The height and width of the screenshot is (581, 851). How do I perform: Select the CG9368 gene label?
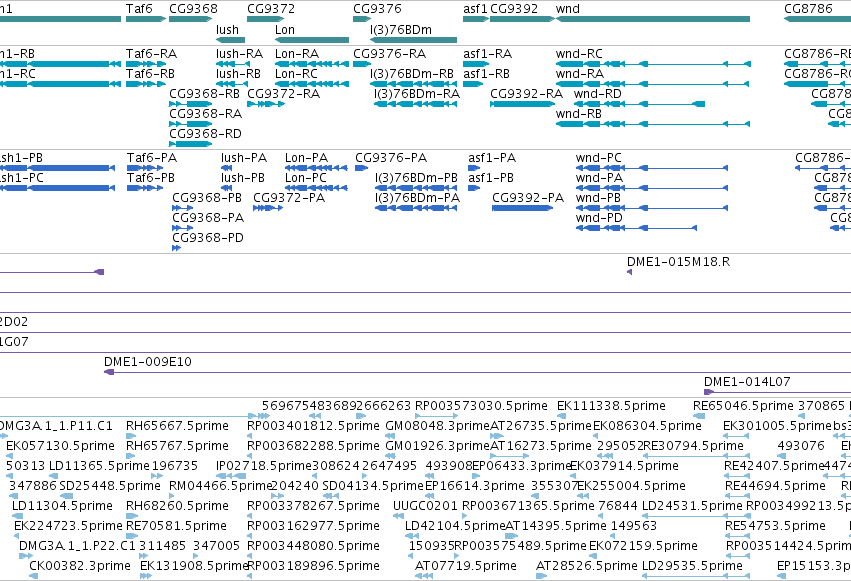click(193, 9)
